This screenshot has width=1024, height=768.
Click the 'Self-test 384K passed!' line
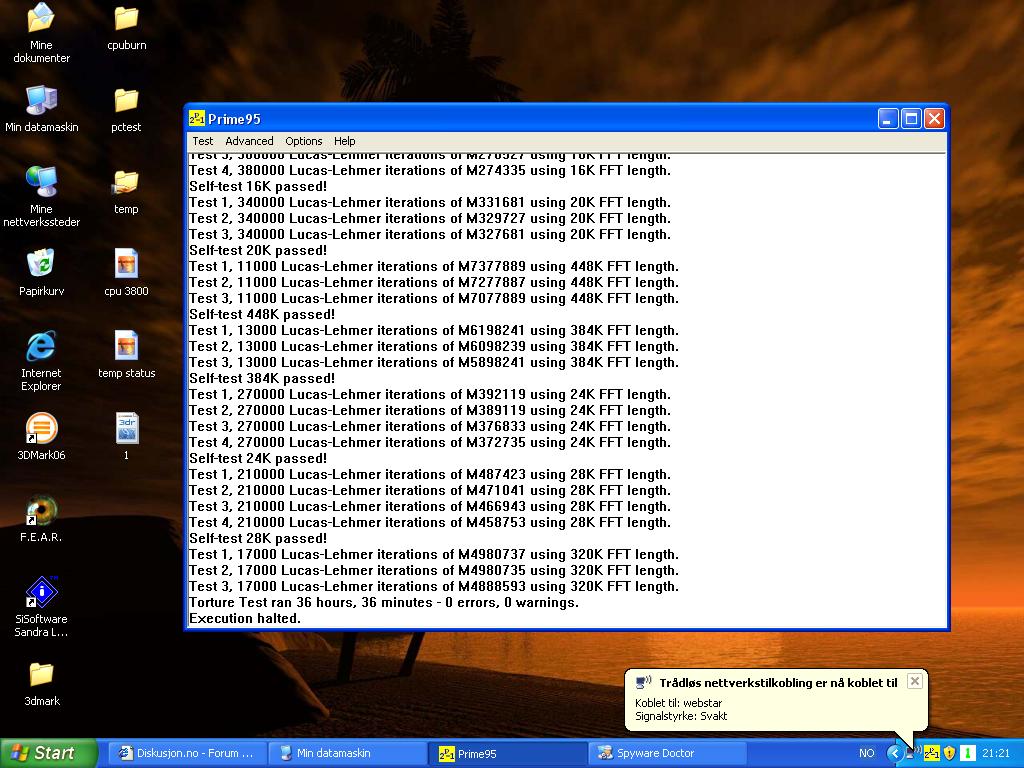click(x=262, y=378)
